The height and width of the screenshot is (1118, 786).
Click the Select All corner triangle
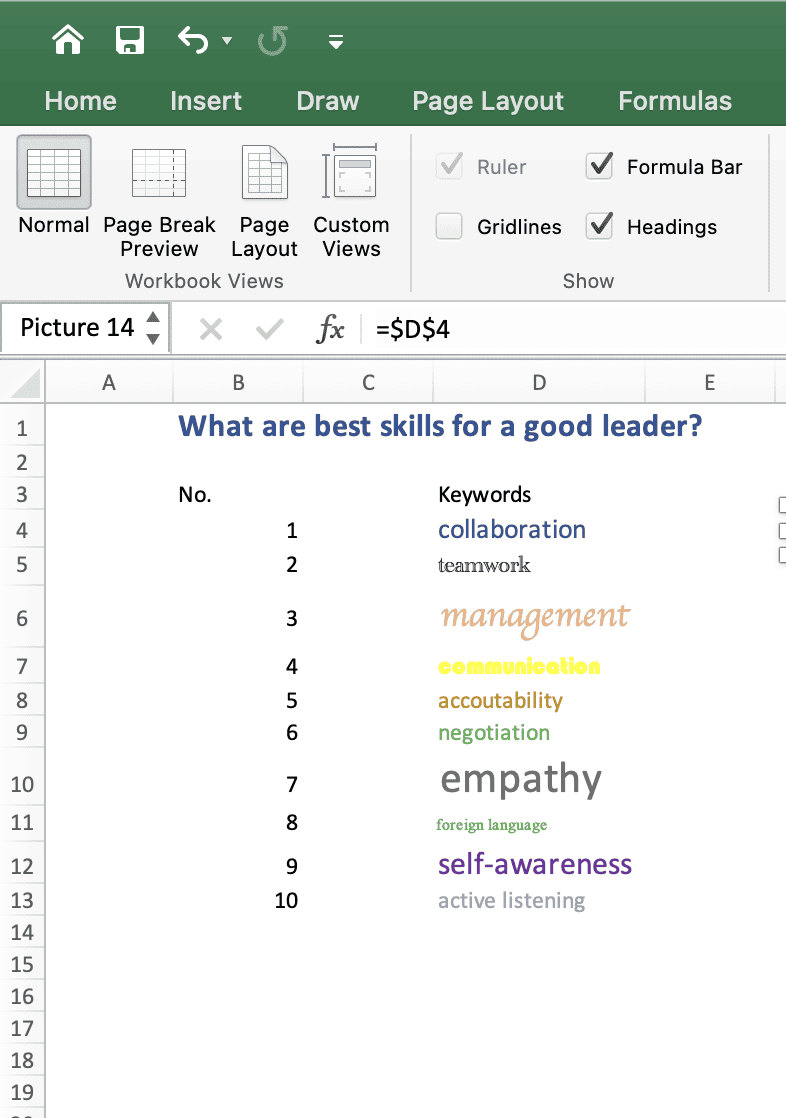pos(24,383)
